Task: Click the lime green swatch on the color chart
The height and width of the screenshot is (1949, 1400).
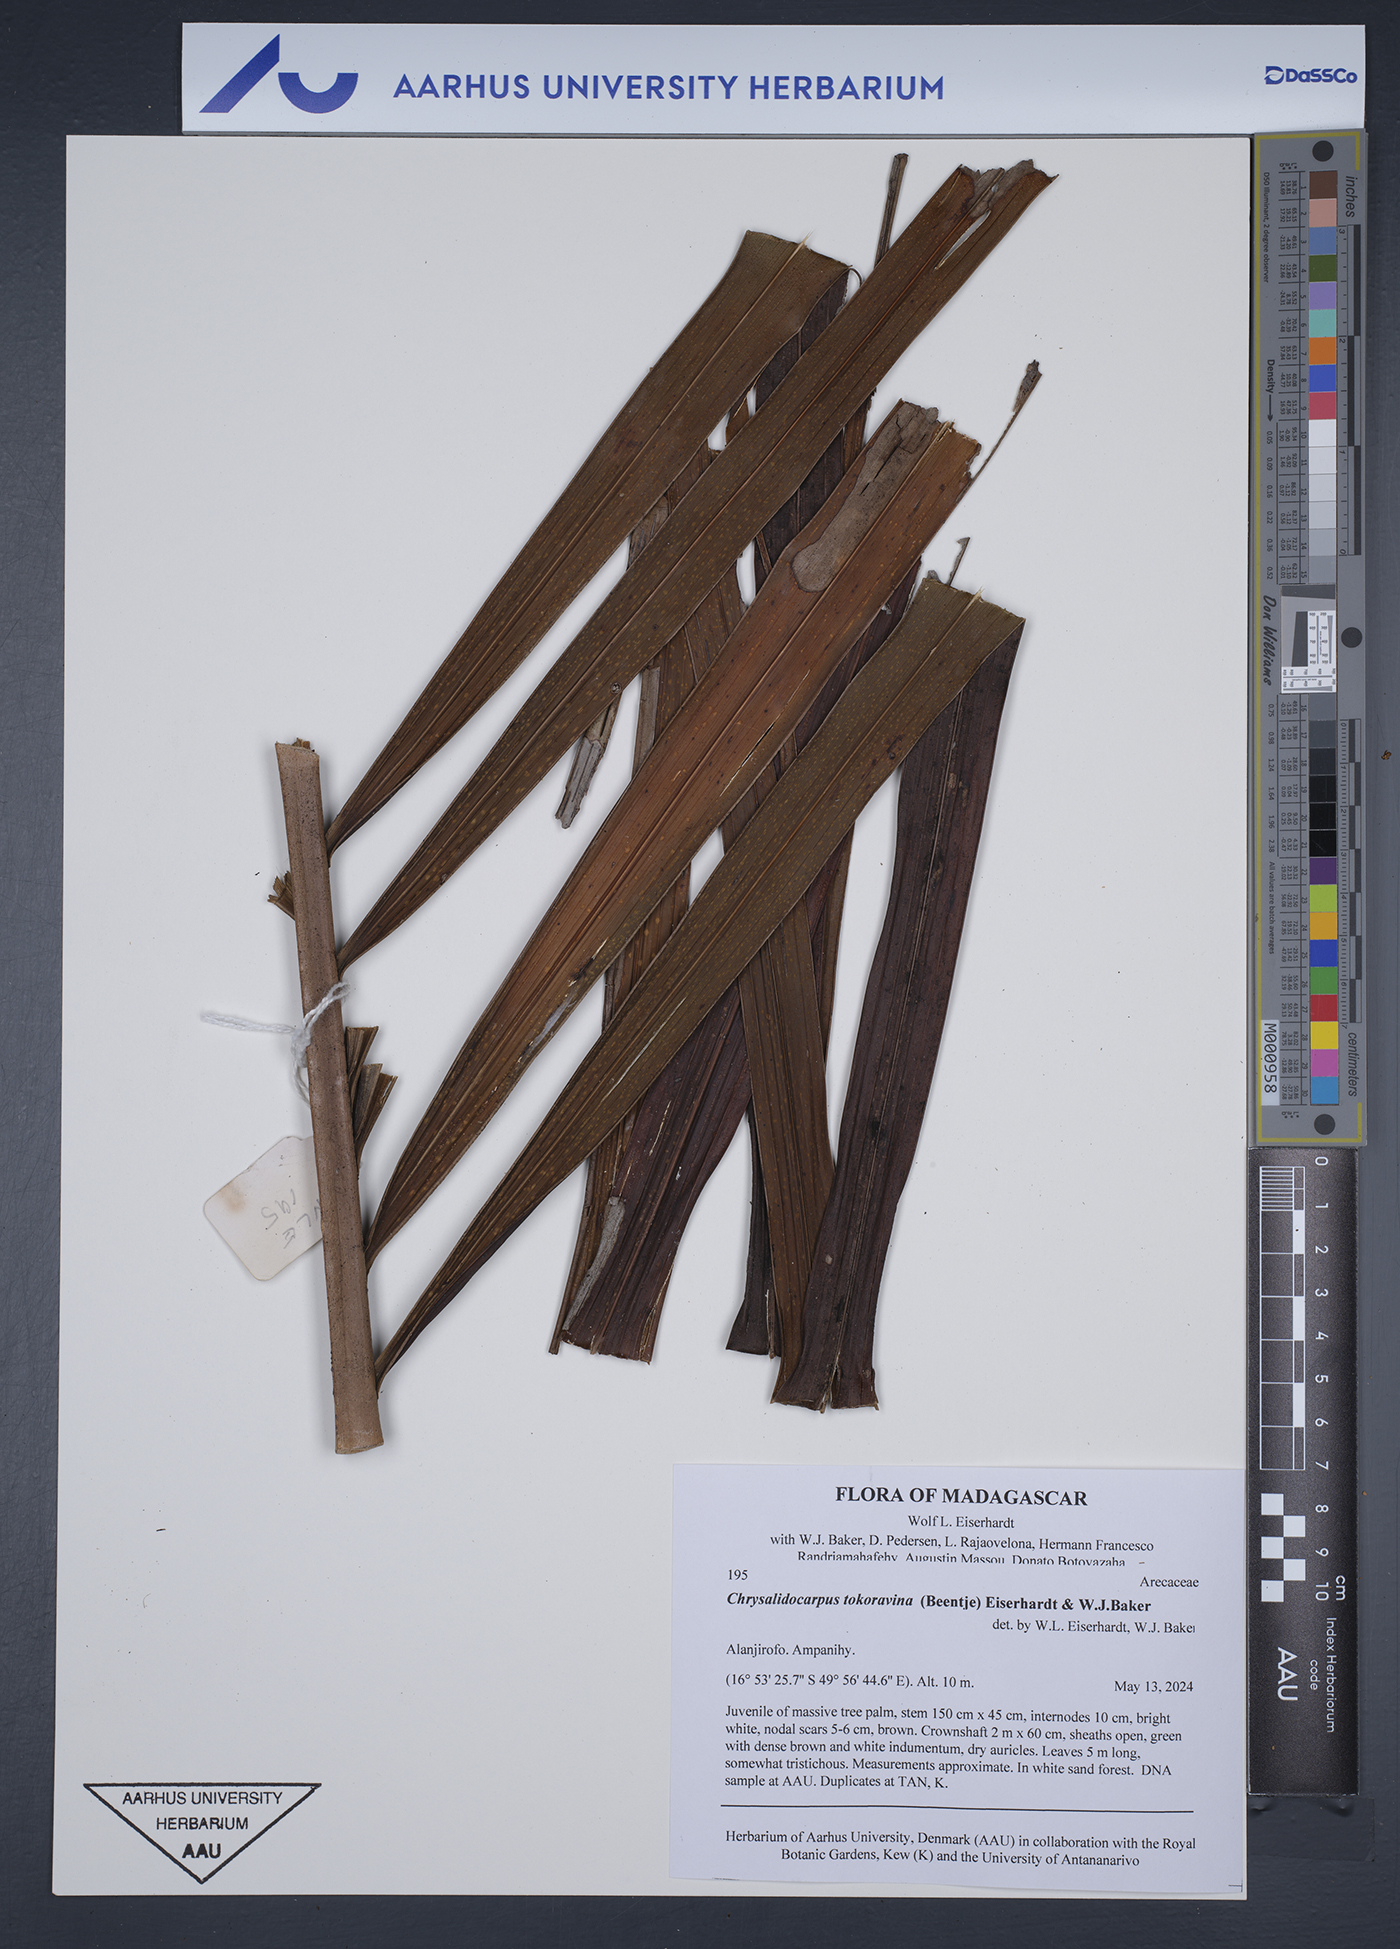Action: (x=1323, y=897)
